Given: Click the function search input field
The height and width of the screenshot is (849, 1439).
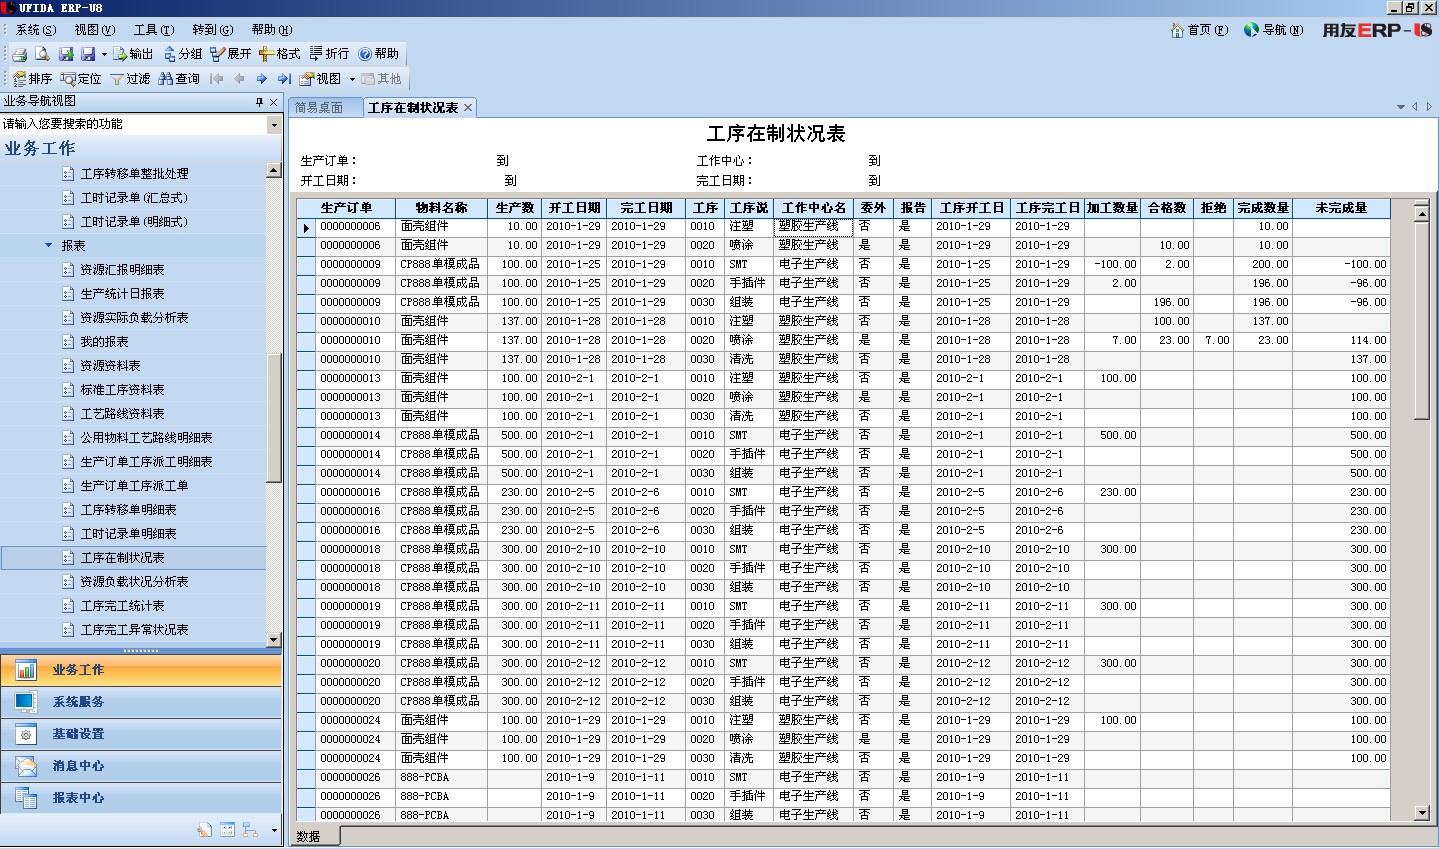Looking at the screenshot, I should [x=133, y=124].
